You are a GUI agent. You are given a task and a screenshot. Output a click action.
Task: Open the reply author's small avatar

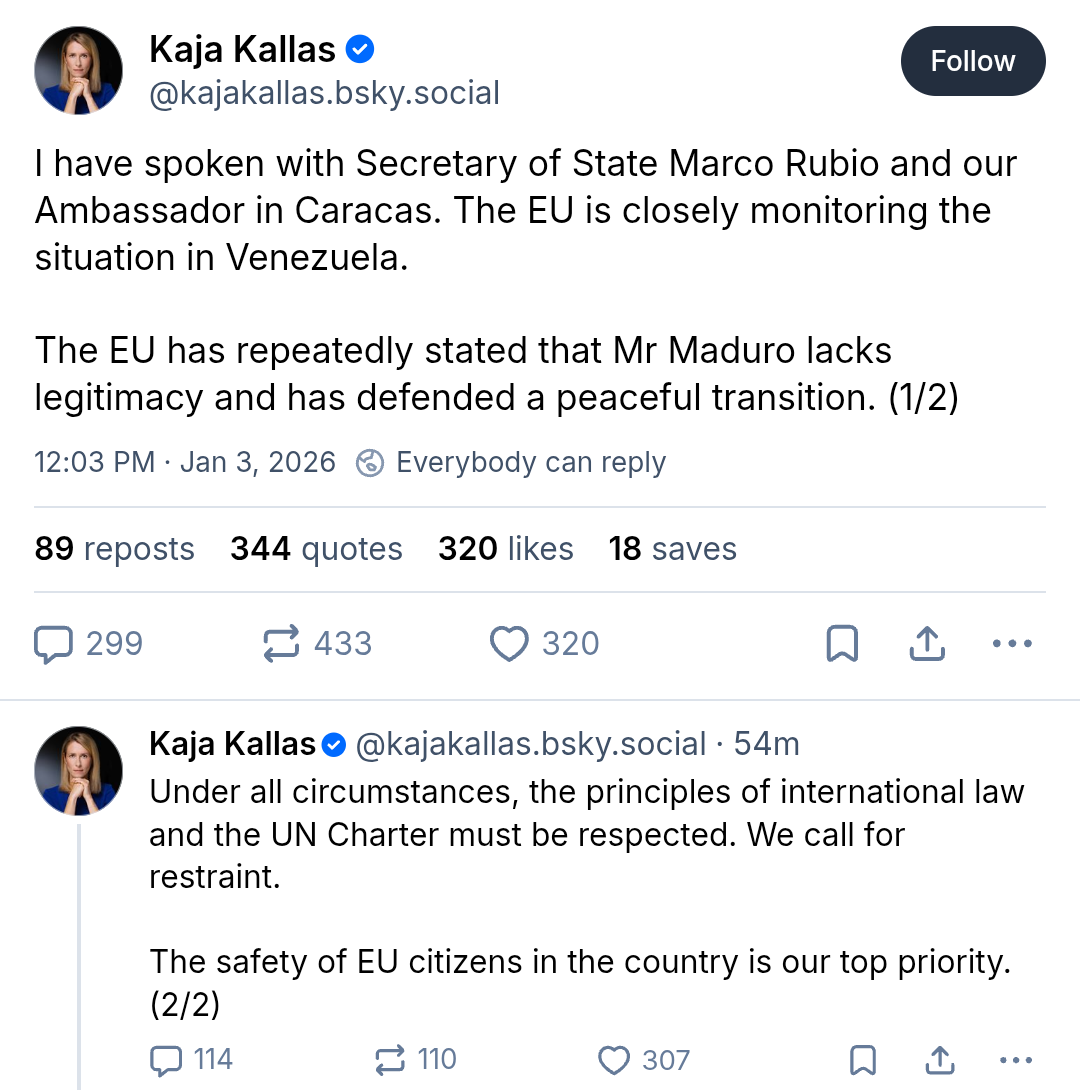click(x=78, y=771)
